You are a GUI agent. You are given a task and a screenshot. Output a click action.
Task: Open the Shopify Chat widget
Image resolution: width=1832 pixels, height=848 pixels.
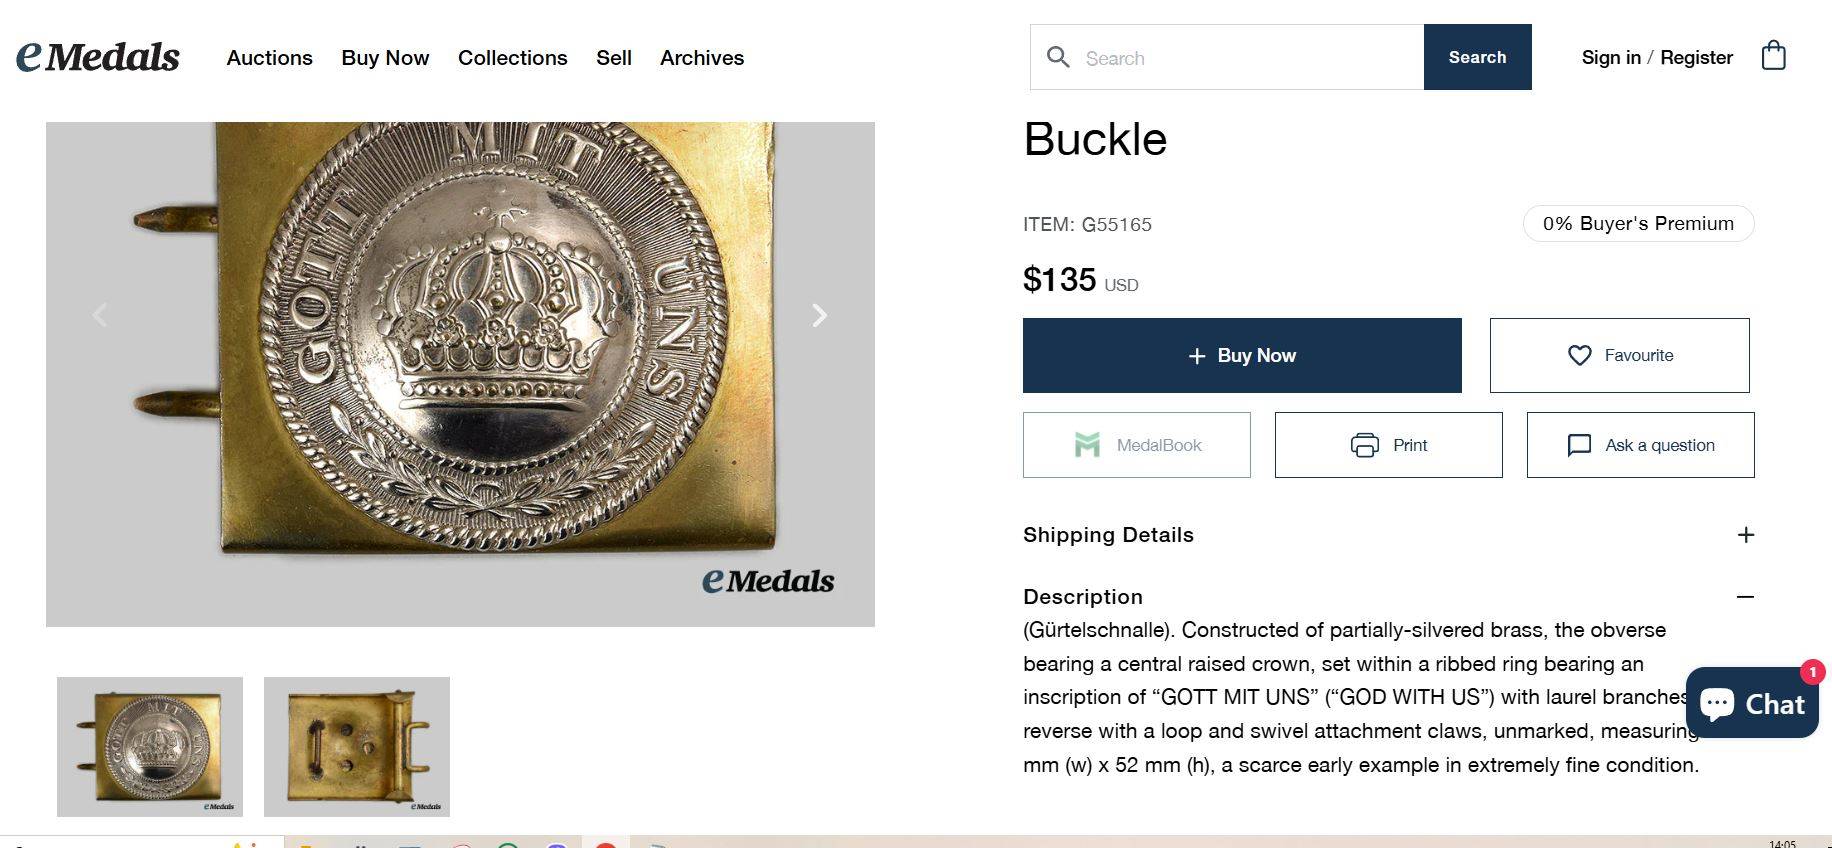(1751, 703)
